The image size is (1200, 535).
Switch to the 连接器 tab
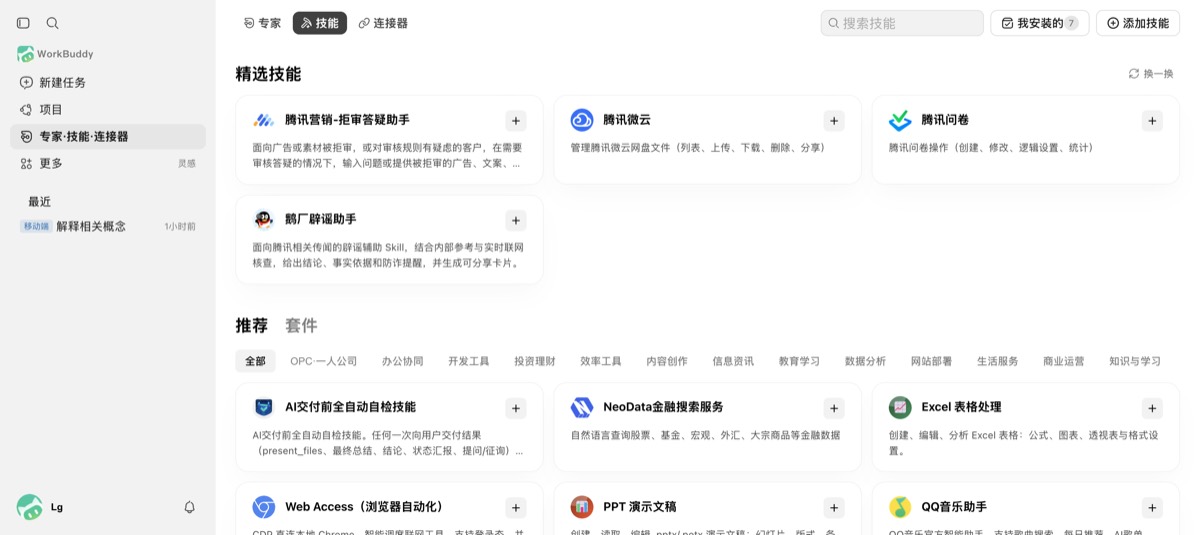click(383, 23)
